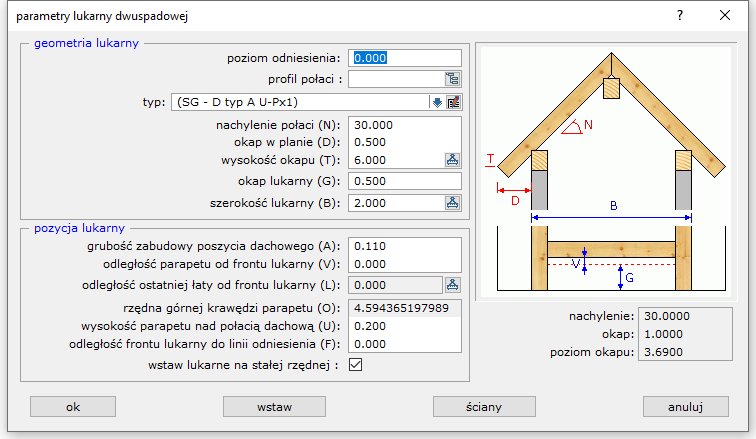Click wysokość parapetu nad połacią (U) field
This screenshot has height=439, width=756.
tap(404, 326)
